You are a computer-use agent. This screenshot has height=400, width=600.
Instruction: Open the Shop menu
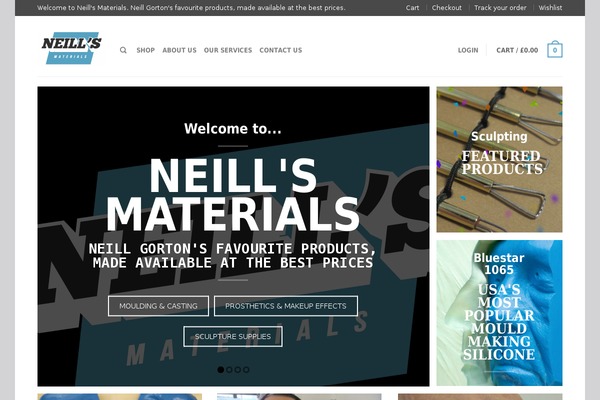145,50
